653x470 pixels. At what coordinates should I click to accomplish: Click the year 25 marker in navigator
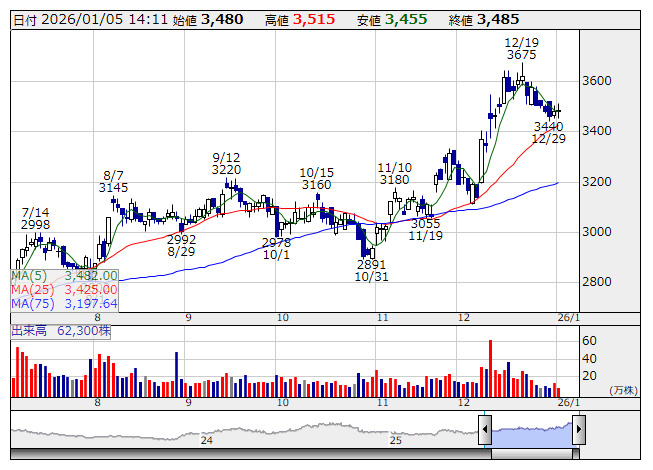click(x=396, y=440)
